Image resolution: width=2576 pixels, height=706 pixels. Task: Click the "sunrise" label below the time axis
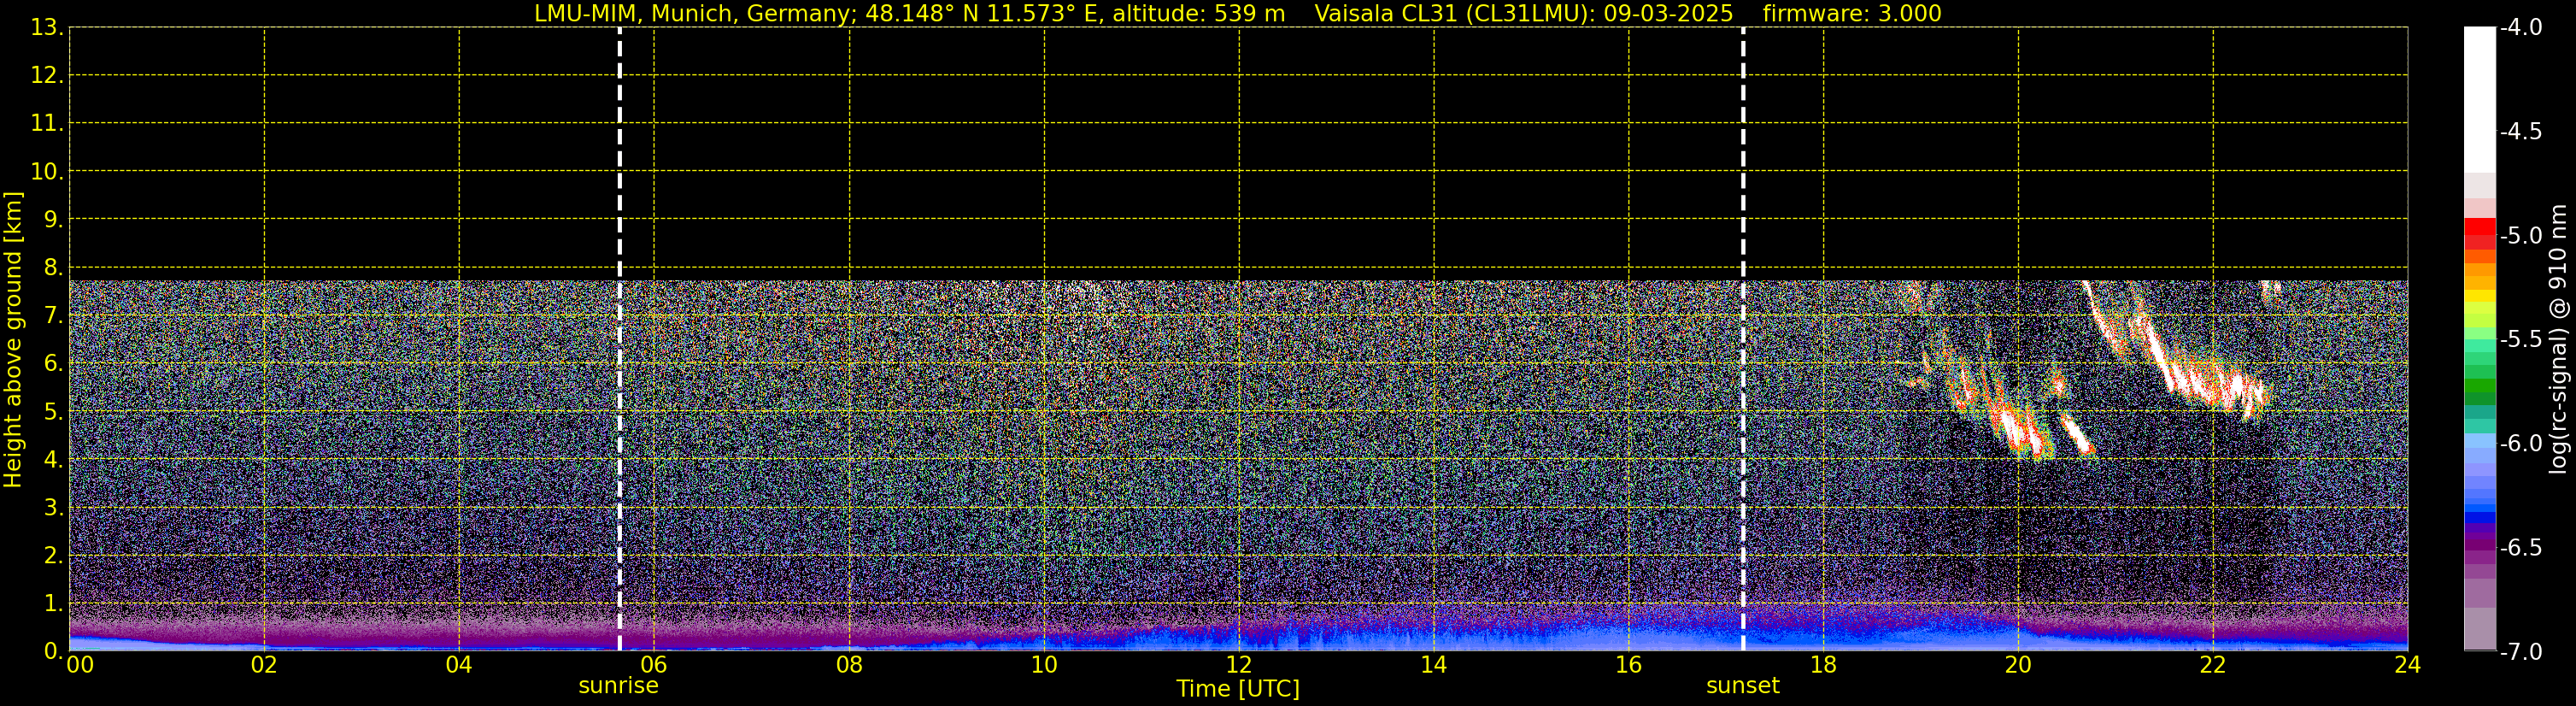[619, 686]
